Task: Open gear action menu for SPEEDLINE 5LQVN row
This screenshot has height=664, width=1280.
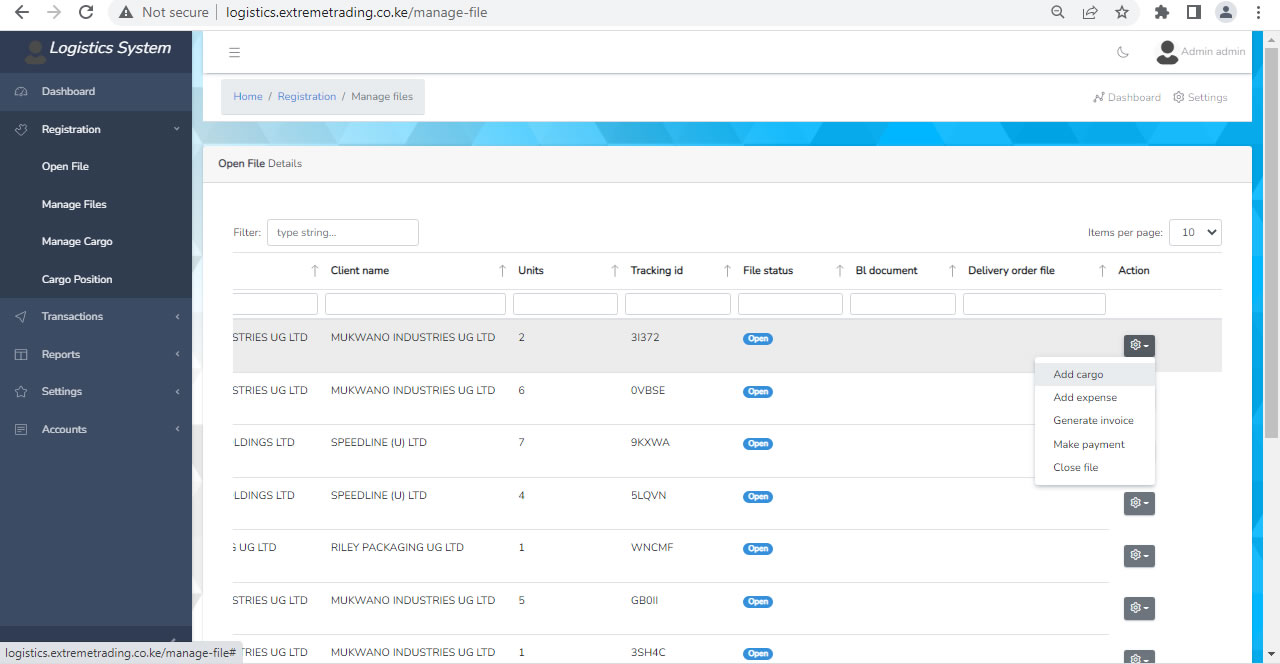Action: pyautogui.click(x=1139, y=503)
